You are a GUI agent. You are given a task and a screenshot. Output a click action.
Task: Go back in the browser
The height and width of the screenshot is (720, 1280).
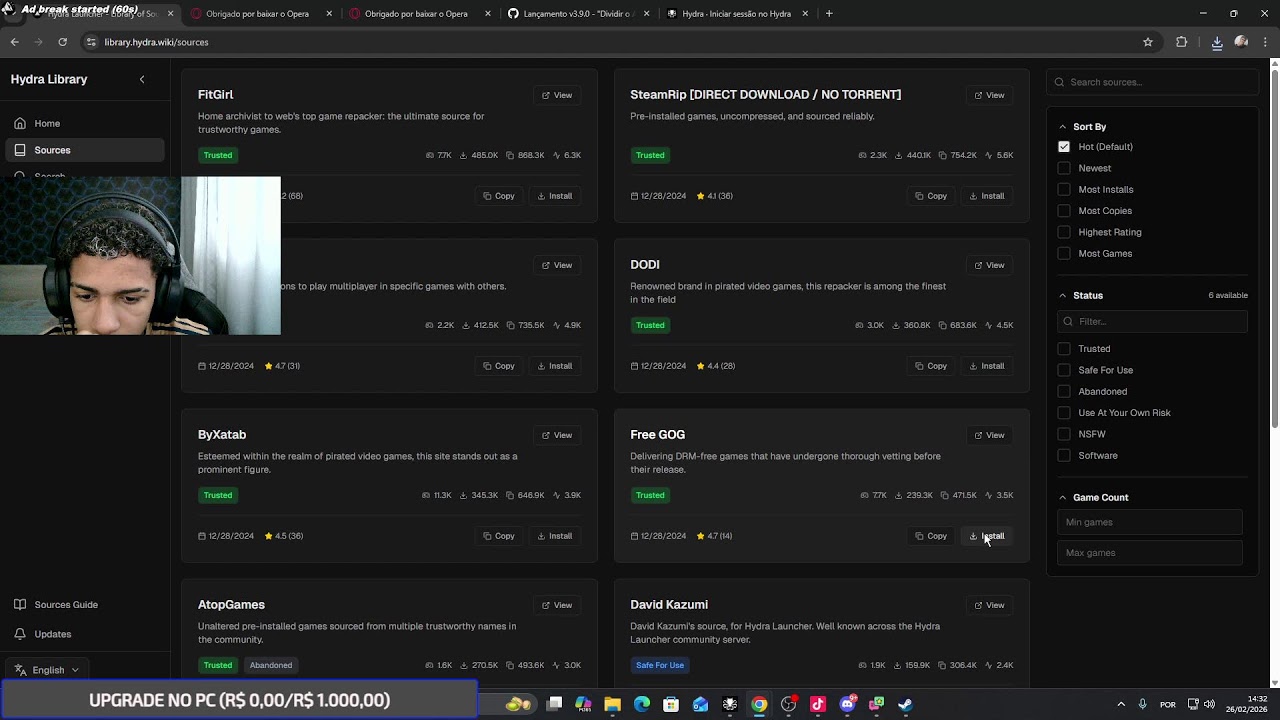(x=14, y=42)
